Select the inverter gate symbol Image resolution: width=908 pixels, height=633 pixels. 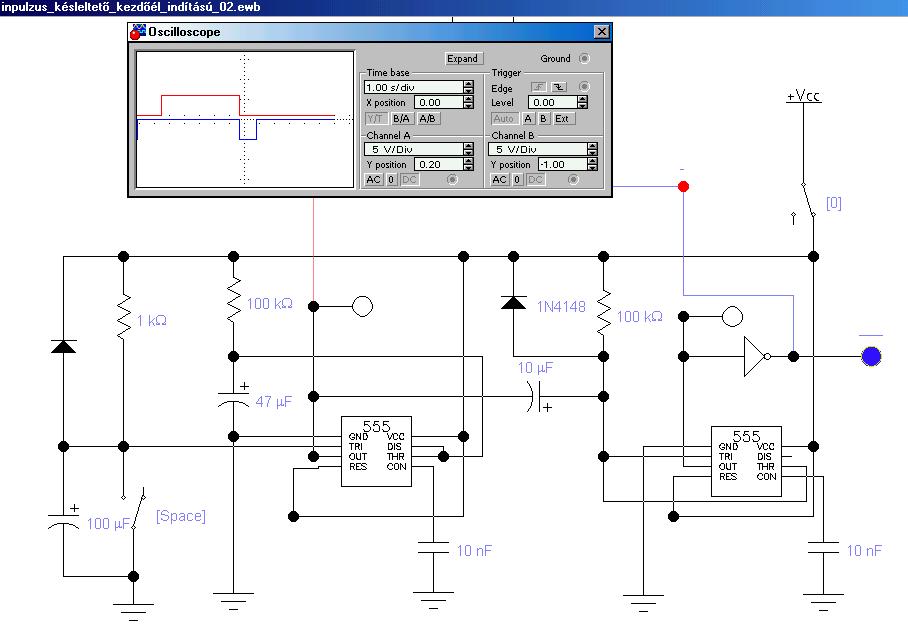point(756,356)
